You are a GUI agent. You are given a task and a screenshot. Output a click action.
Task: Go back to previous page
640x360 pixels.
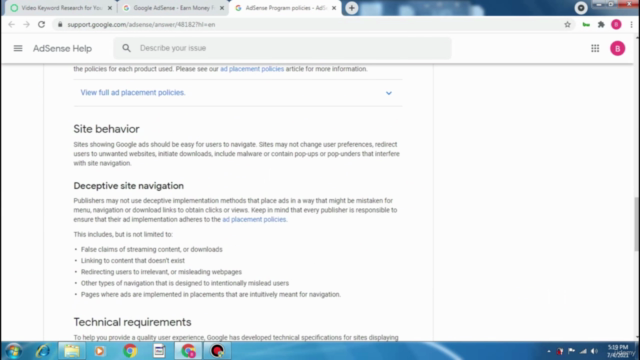click(x=11, y=24)
